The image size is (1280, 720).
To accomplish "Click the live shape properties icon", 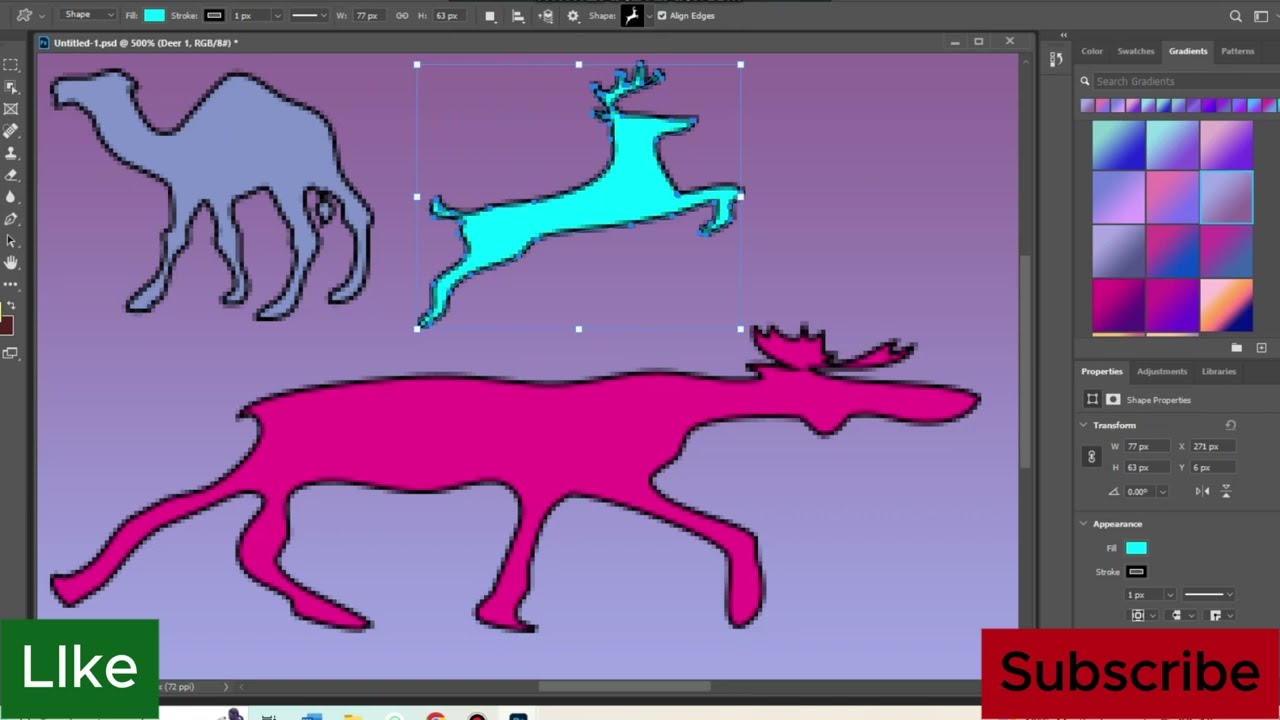I will coord(1093,399).
